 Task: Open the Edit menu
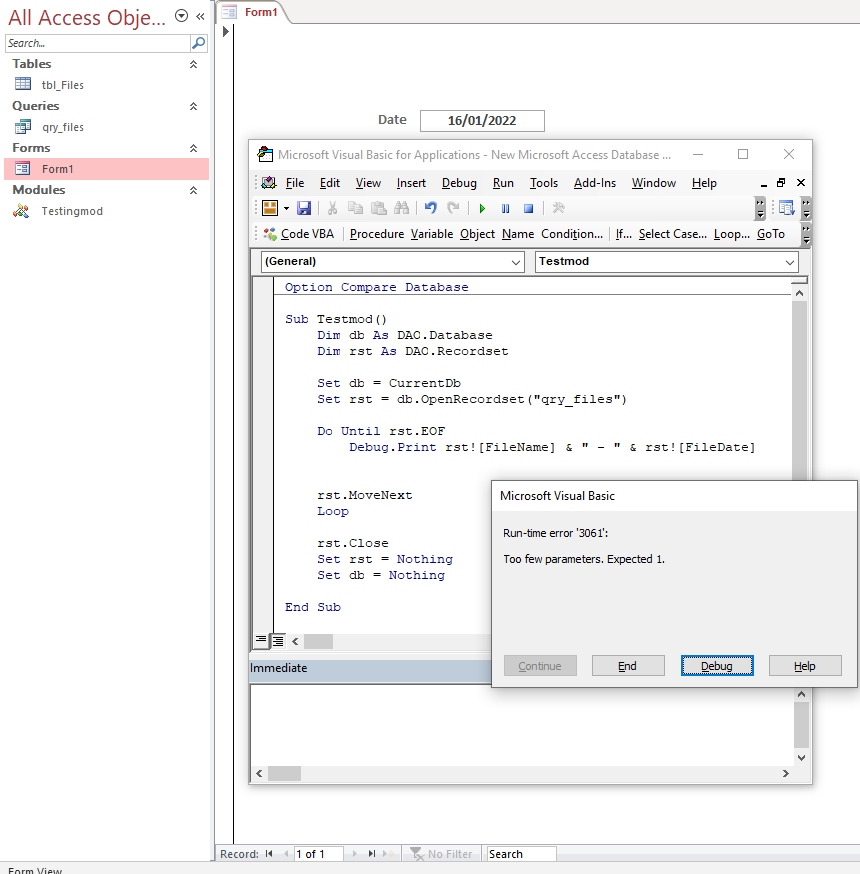(x=330, y=183)
